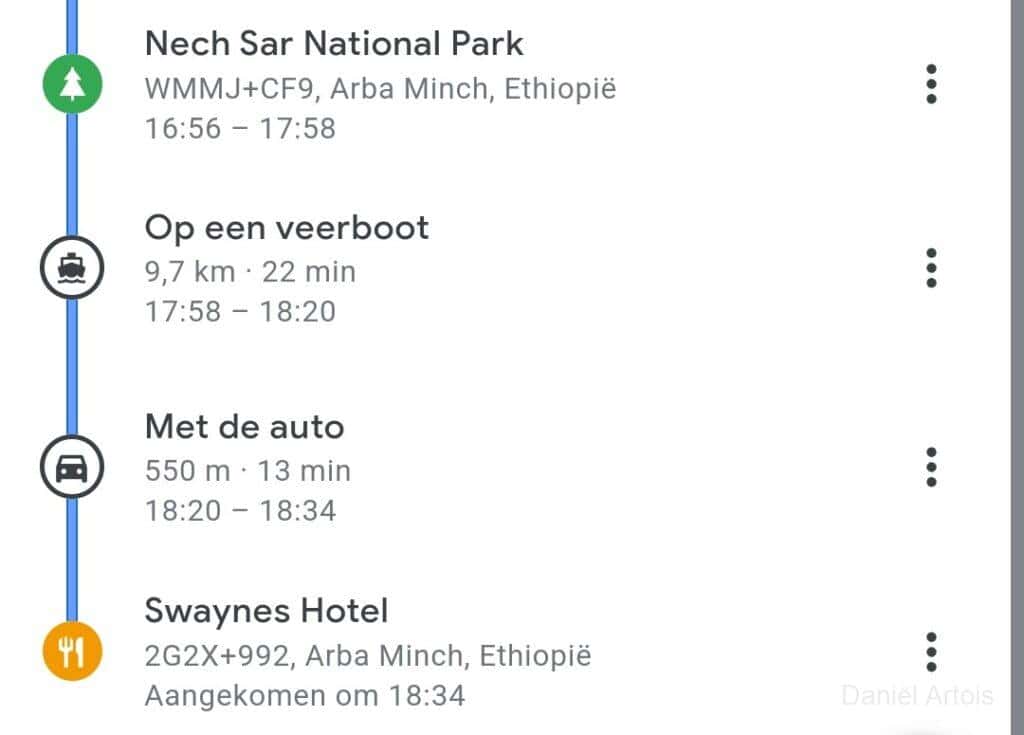Open options menu for ferry segment
Screen dimensions: 1024x735
pyautogui.click(x=931, y=268)
